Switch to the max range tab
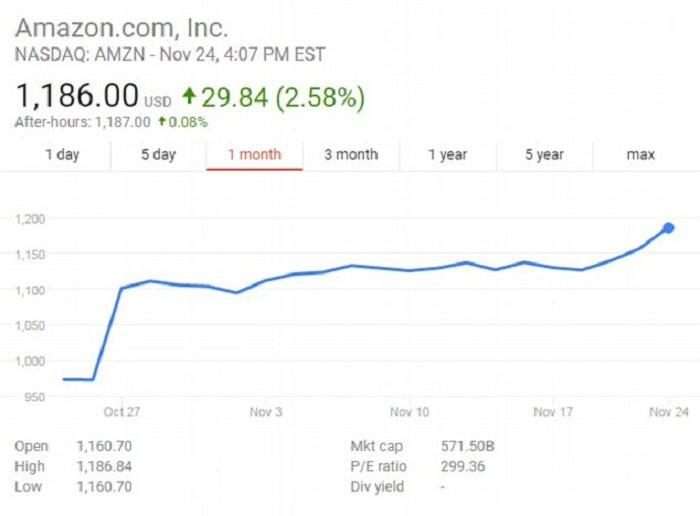Screen dimensions: 700x516 coord(640,154)
